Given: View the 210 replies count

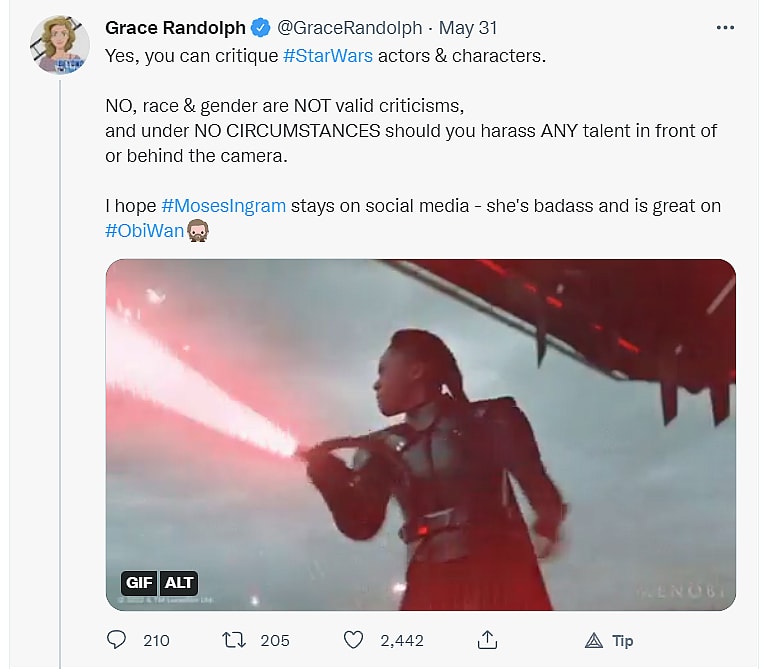Looking at the screenshot, I should (156, 640).
